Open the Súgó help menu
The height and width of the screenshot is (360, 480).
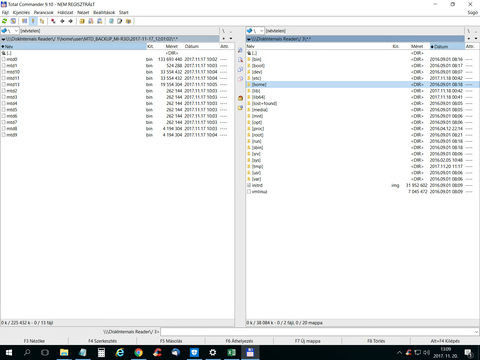(473, 12)
